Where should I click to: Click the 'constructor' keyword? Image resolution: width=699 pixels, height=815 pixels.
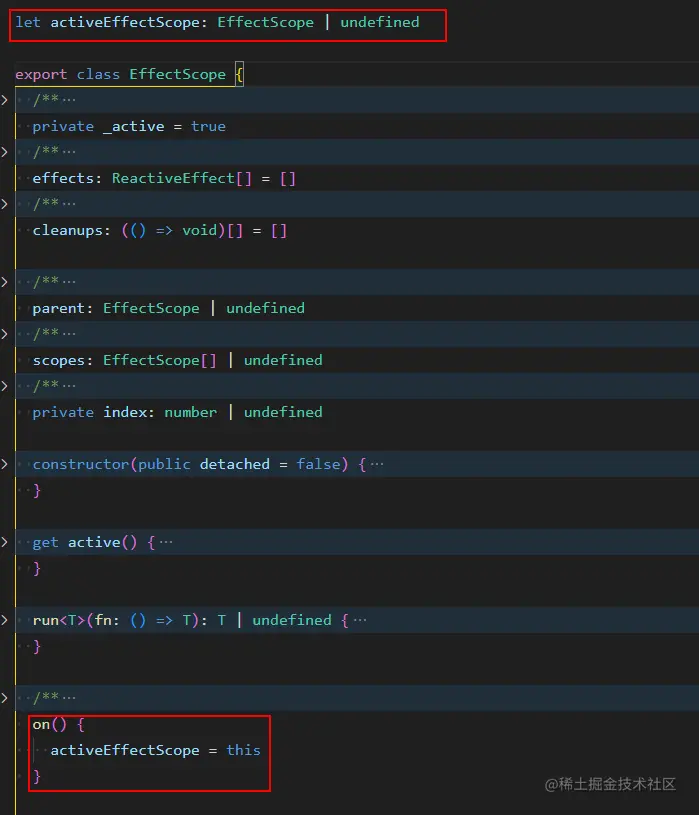coord(81,464)
